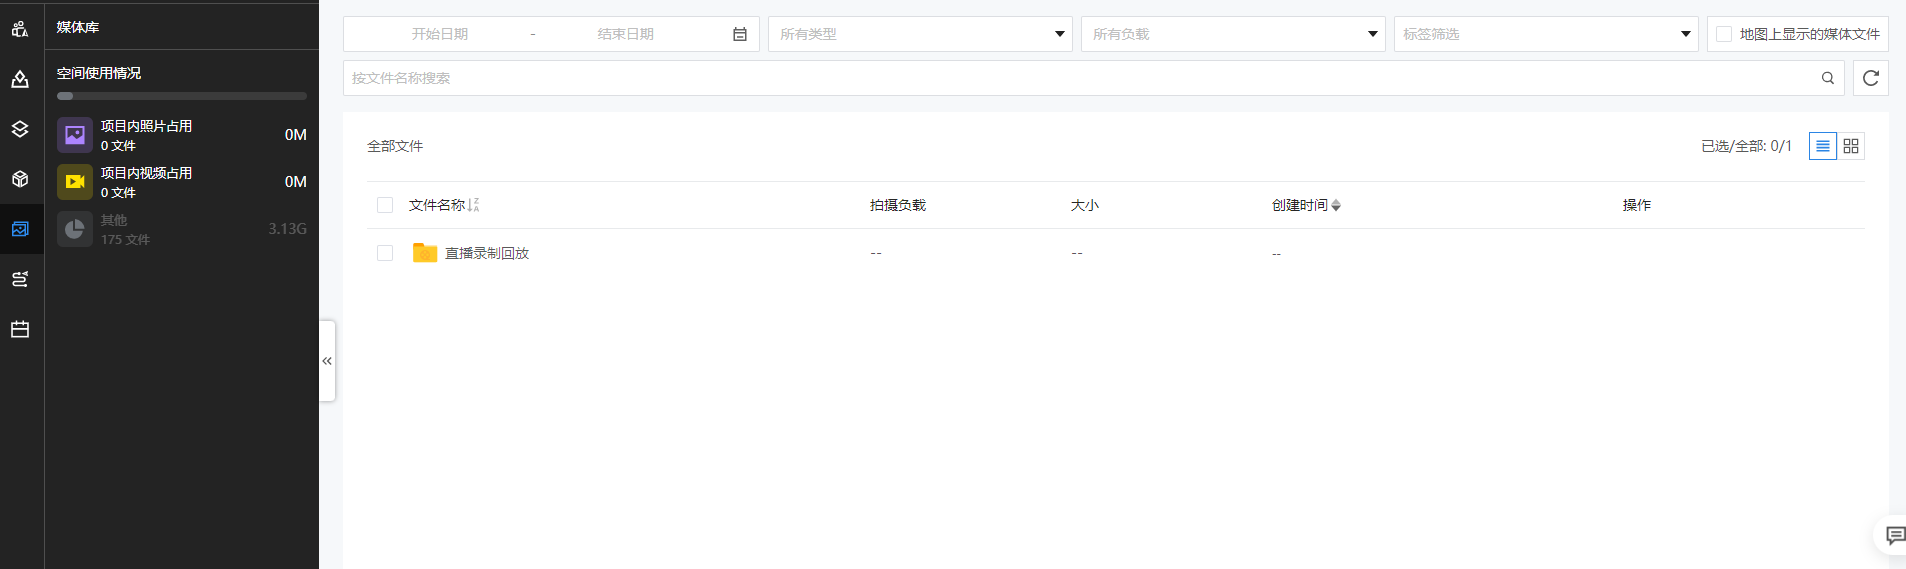Switch to grid view layout
Image resolution: width=1906 pixels, height=569 pixels.
click(1851, 146)
